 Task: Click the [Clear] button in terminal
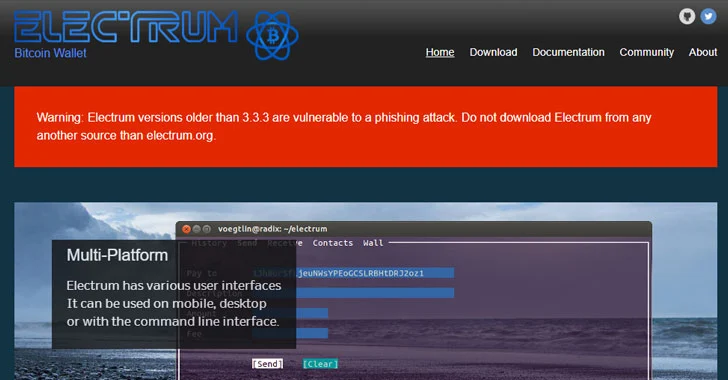coord(320,364)
